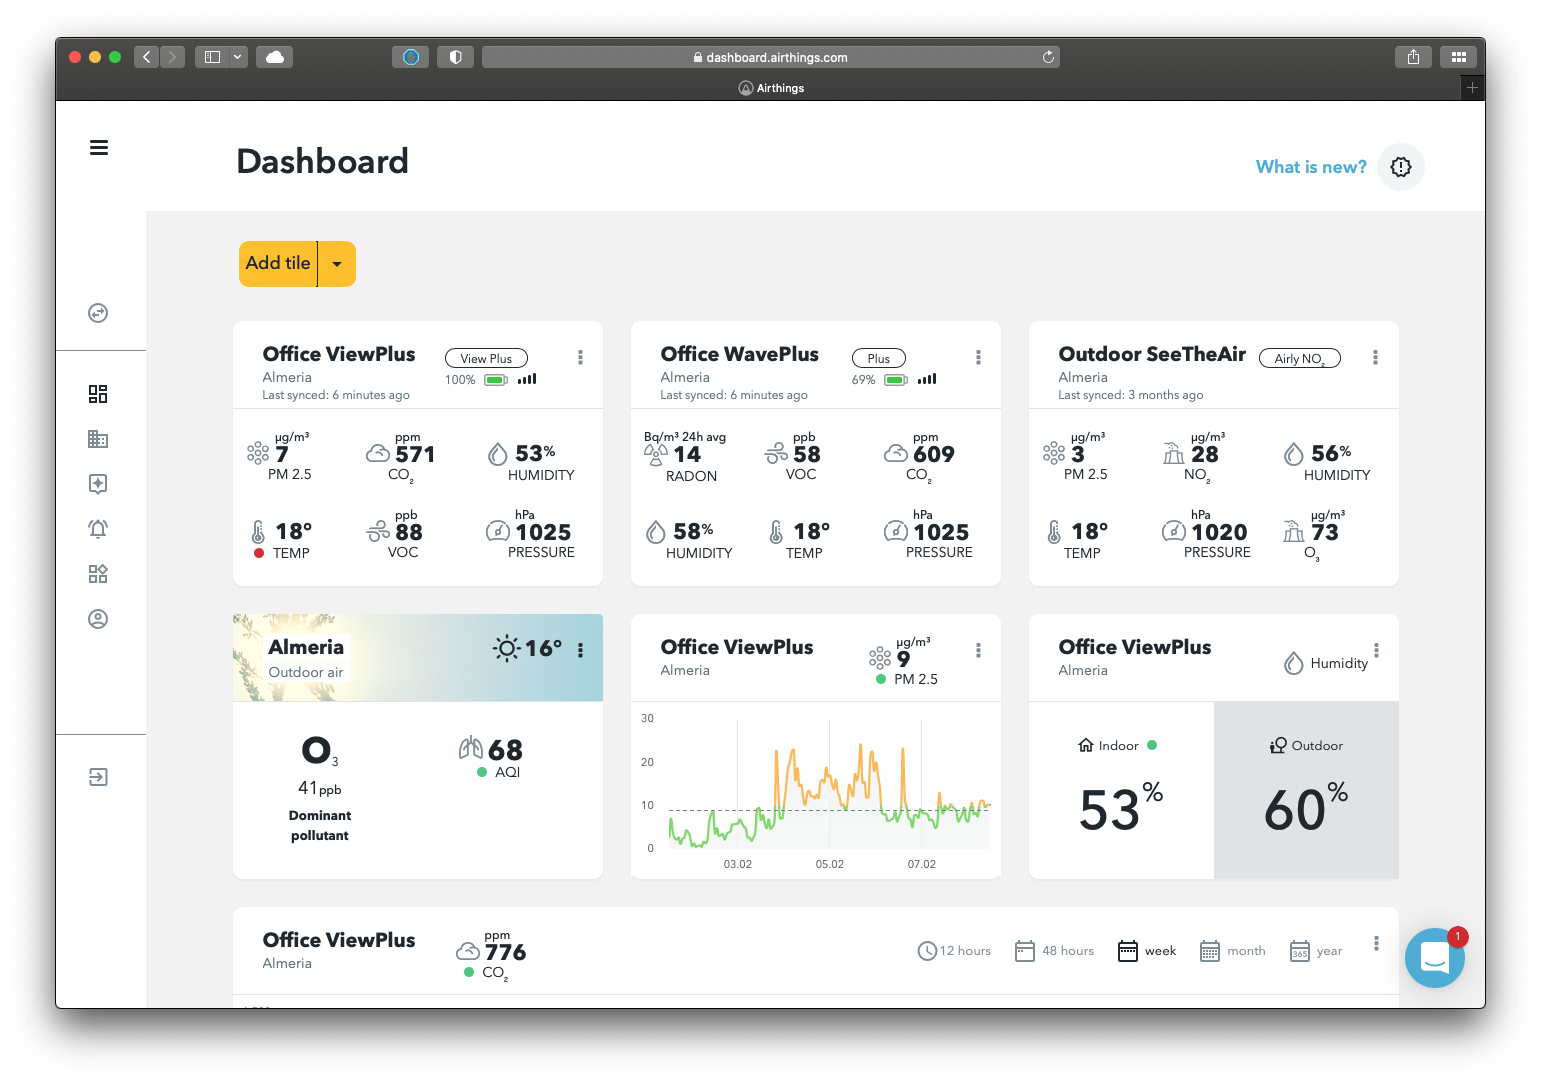Screen dimensions: 1541x1082
Task: Open the hamburger navigation menu
Action: click(x=99, y=148)
